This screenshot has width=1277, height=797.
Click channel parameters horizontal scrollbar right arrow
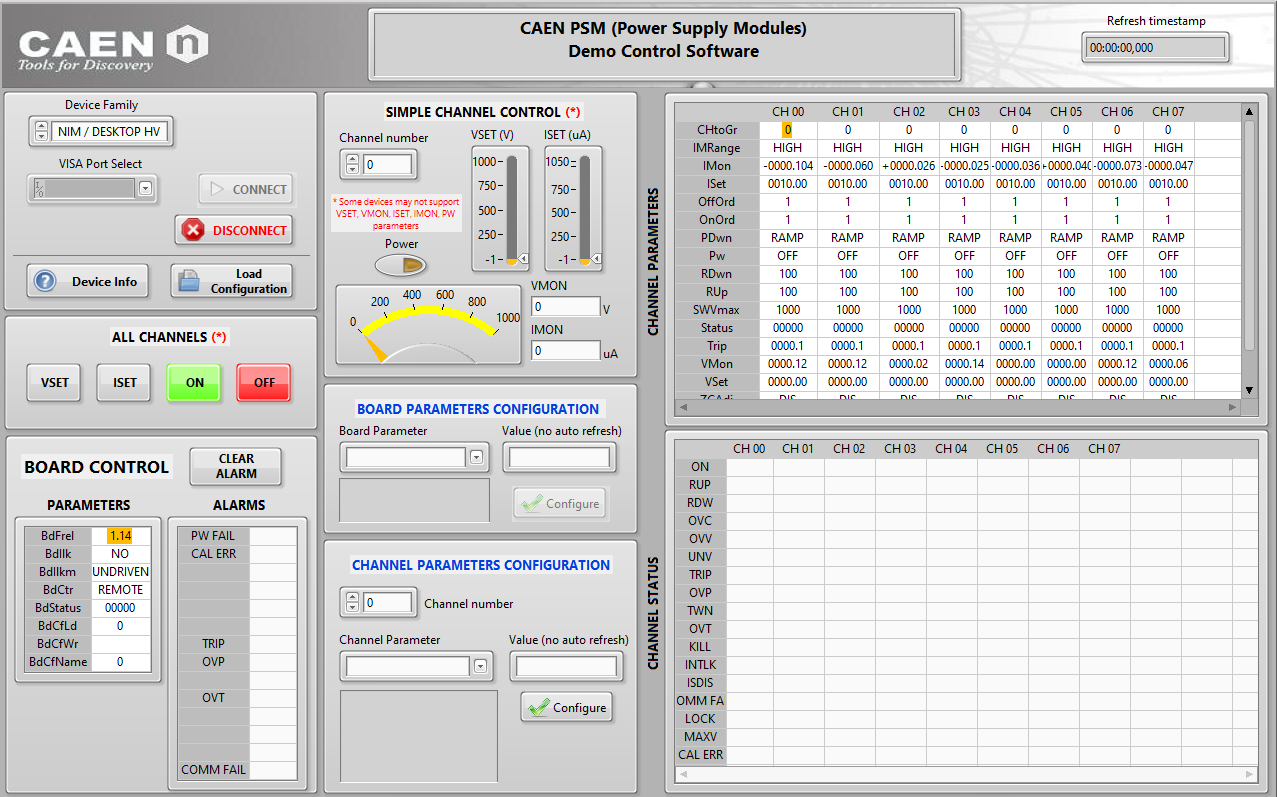click(1233, 408)
